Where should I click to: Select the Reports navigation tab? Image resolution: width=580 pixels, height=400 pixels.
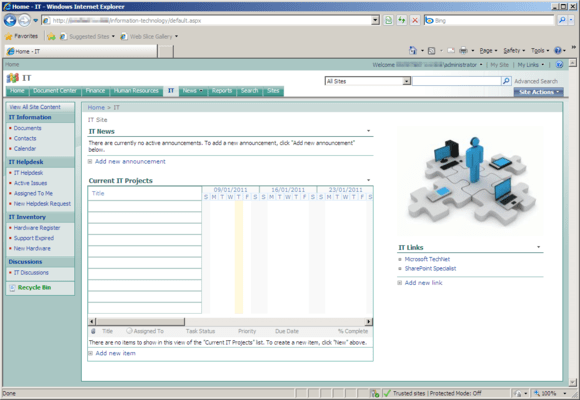coord(222,91)
